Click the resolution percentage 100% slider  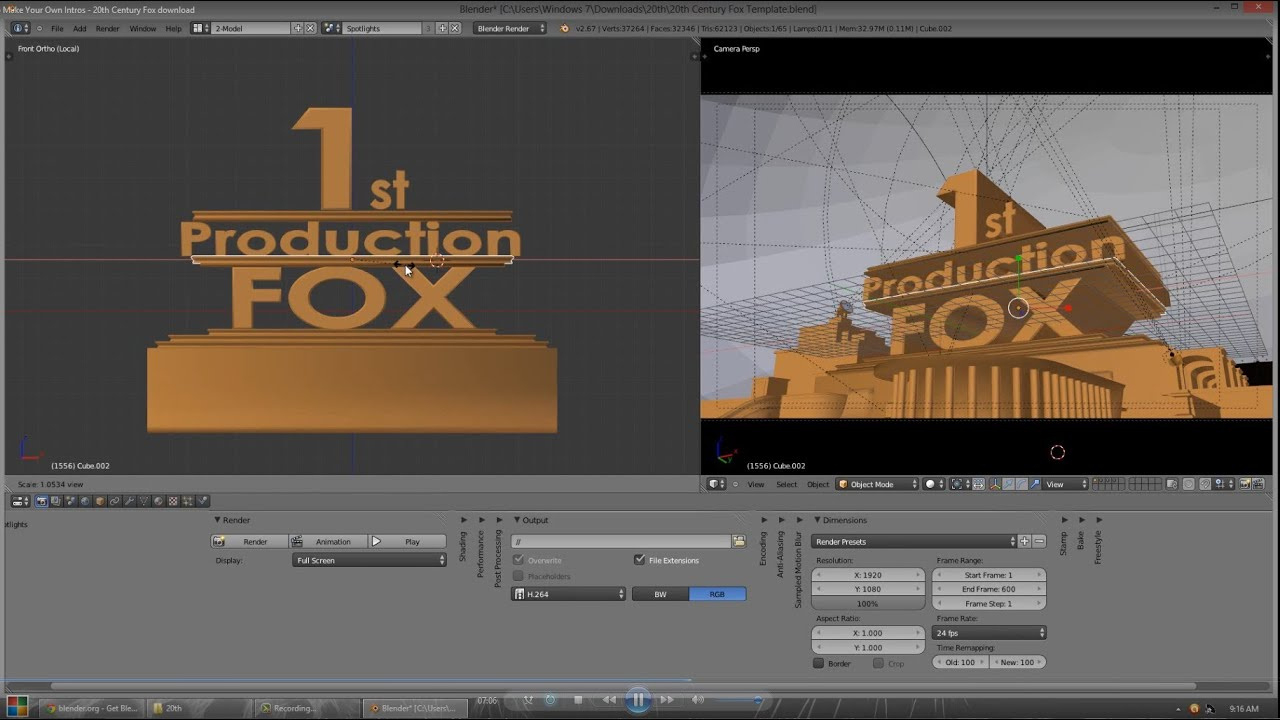(868, 604)
